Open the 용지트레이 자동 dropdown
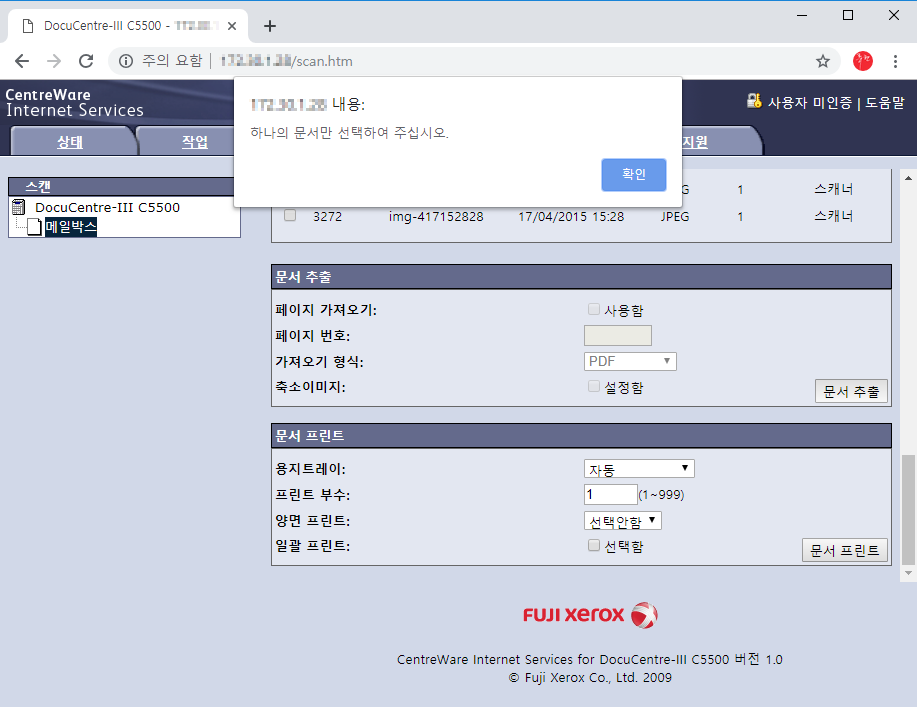The height and width of the screenshot is (707, 917). tap(639, 469)
